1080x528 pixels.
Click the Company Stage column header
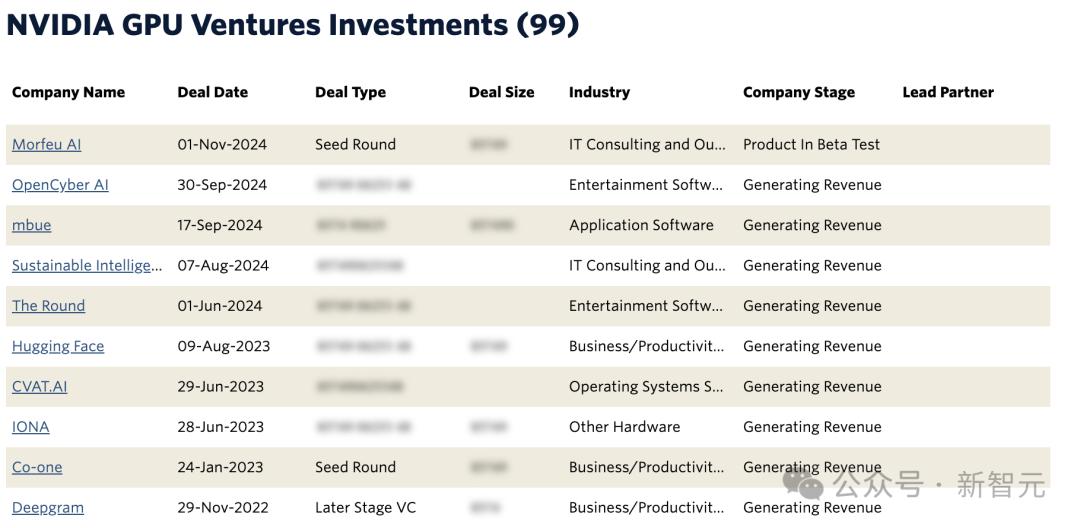[798, 92]
